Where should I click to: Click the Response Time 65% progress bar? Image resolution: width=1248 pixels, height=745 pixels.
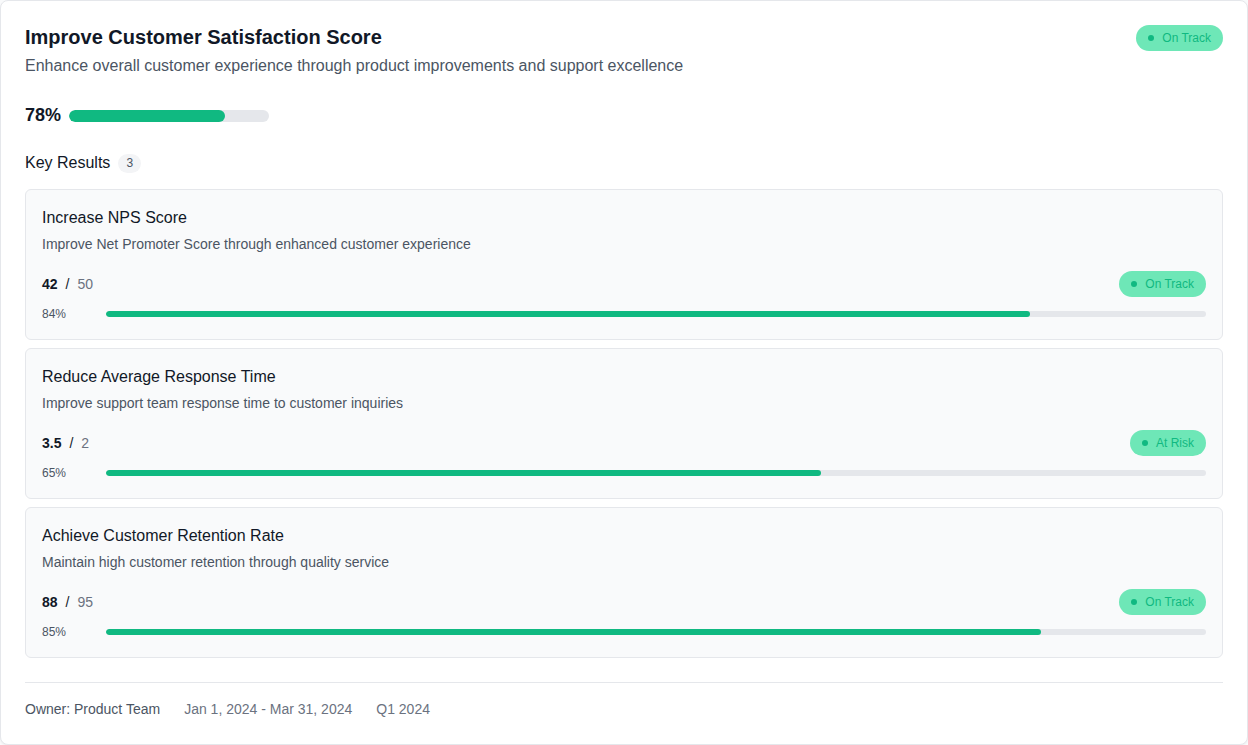655,473
